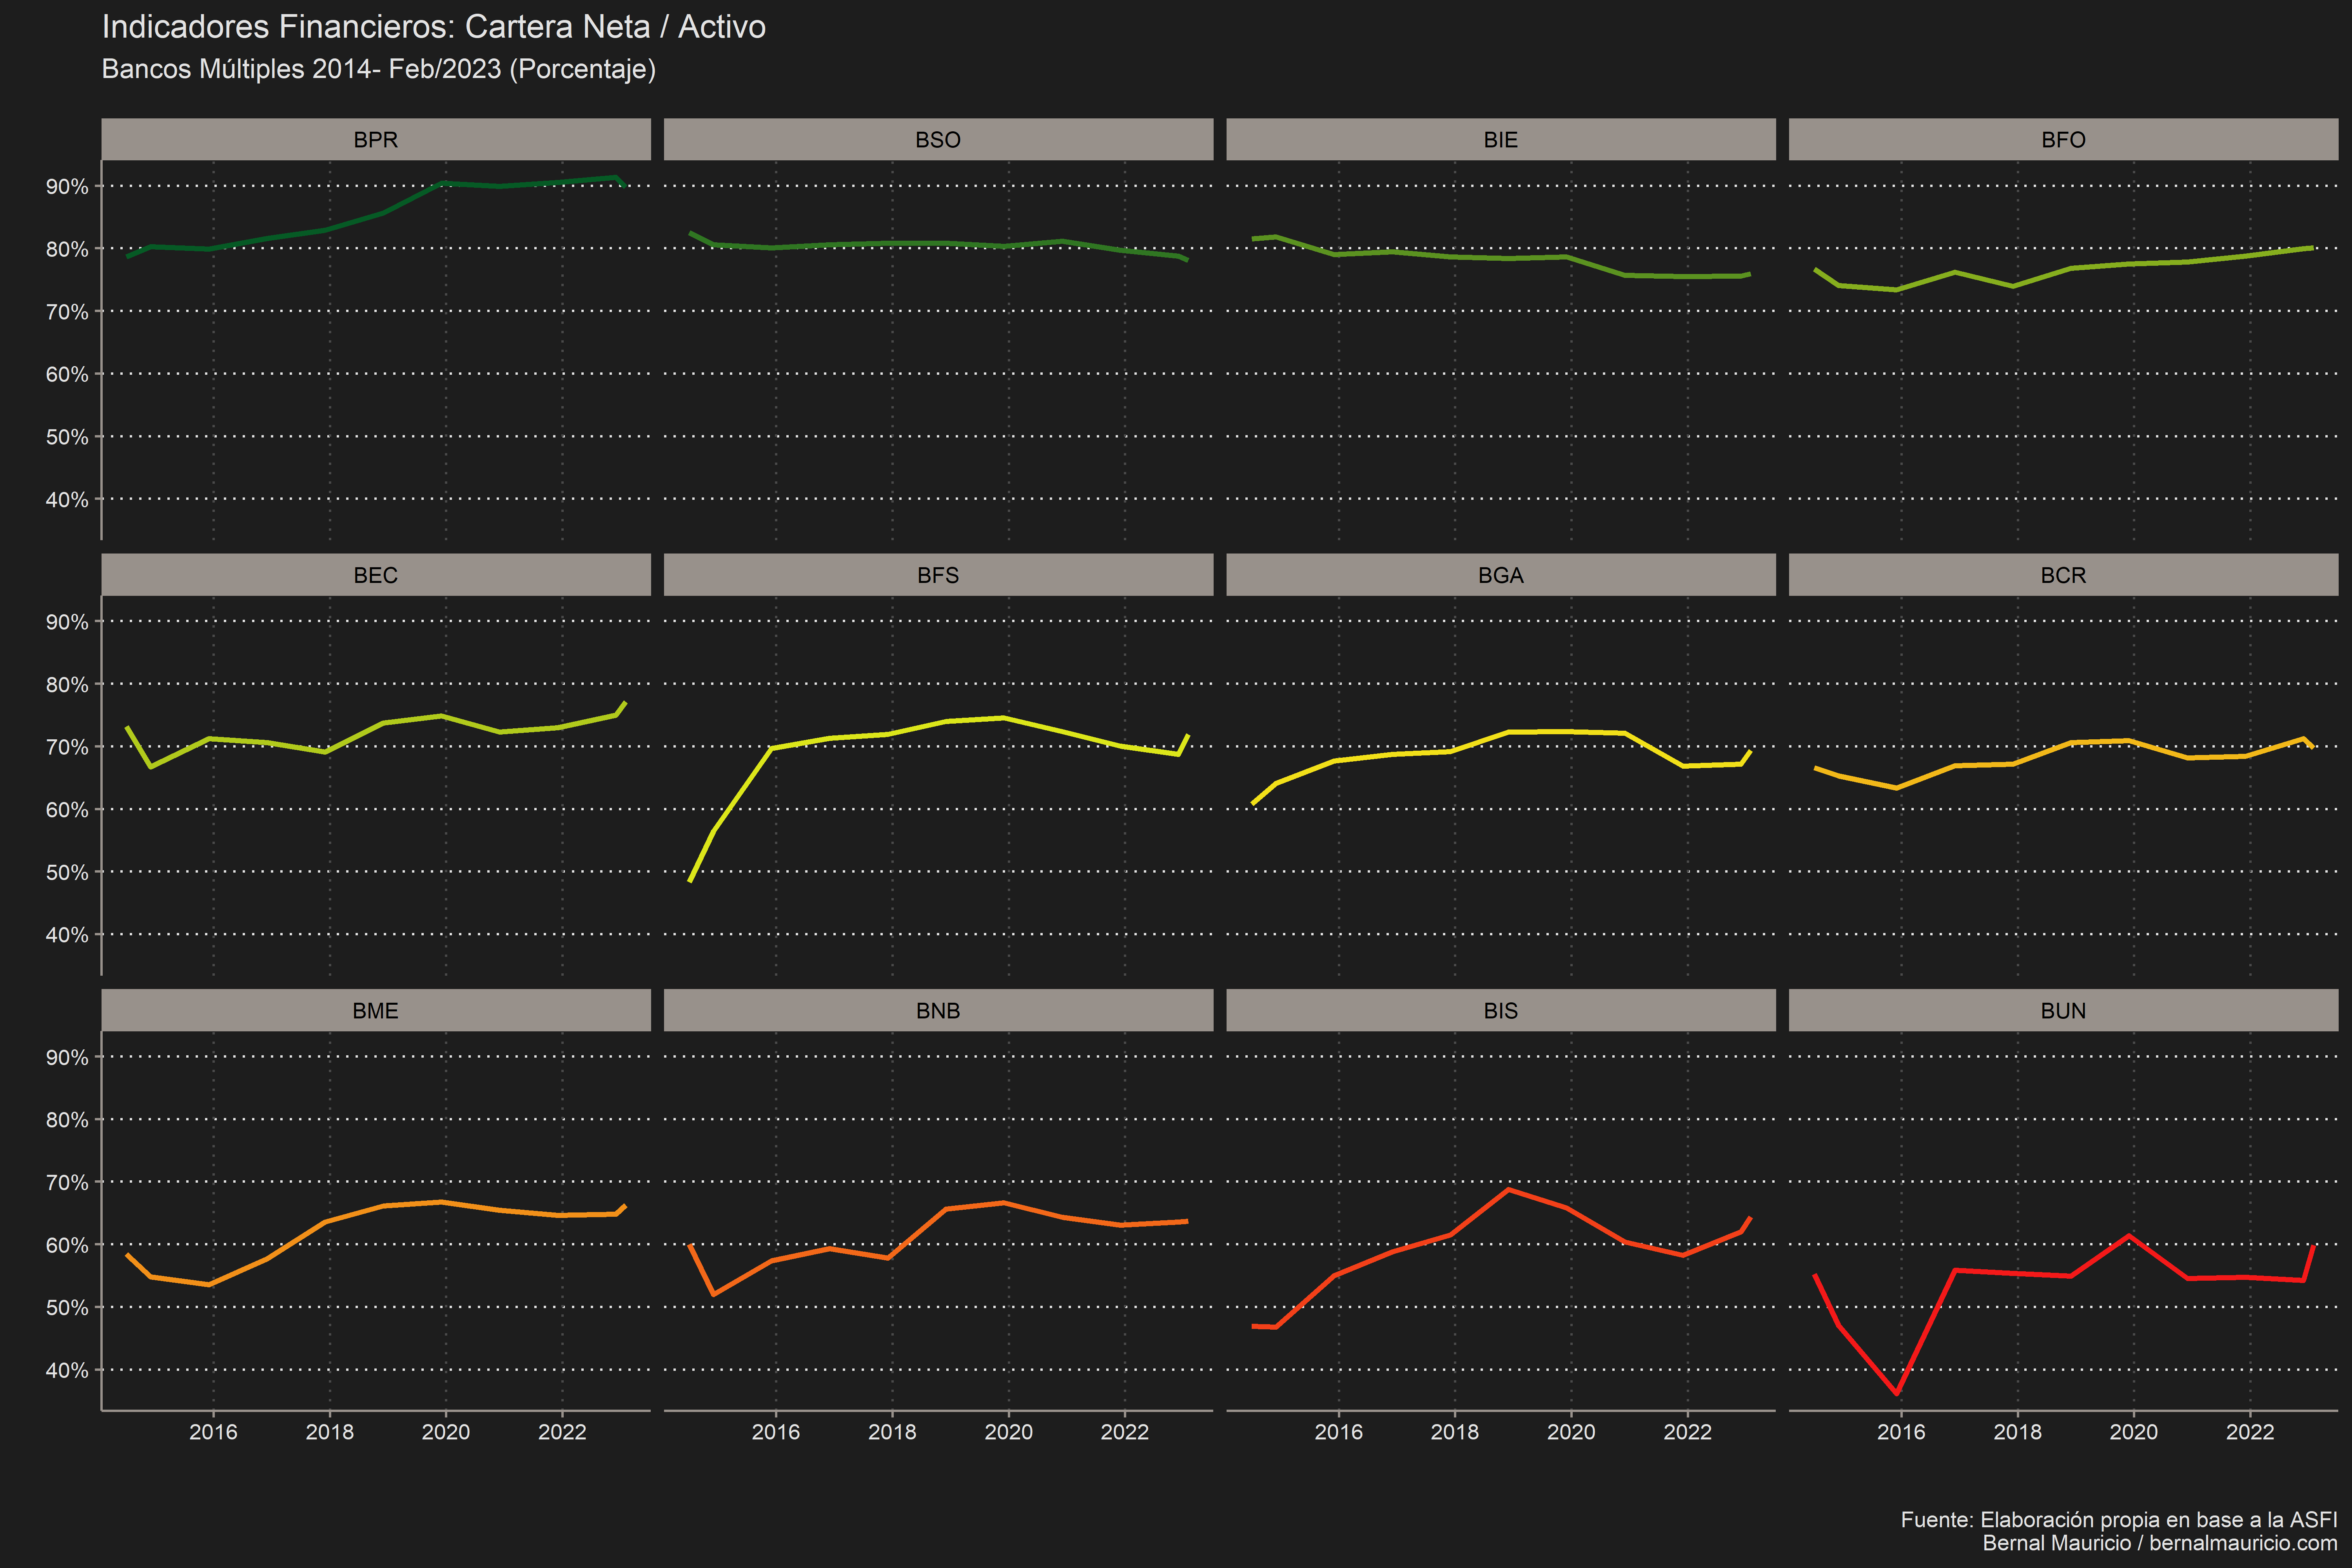Click the 2018 label under the BUN chart

pos(2018,1432)
